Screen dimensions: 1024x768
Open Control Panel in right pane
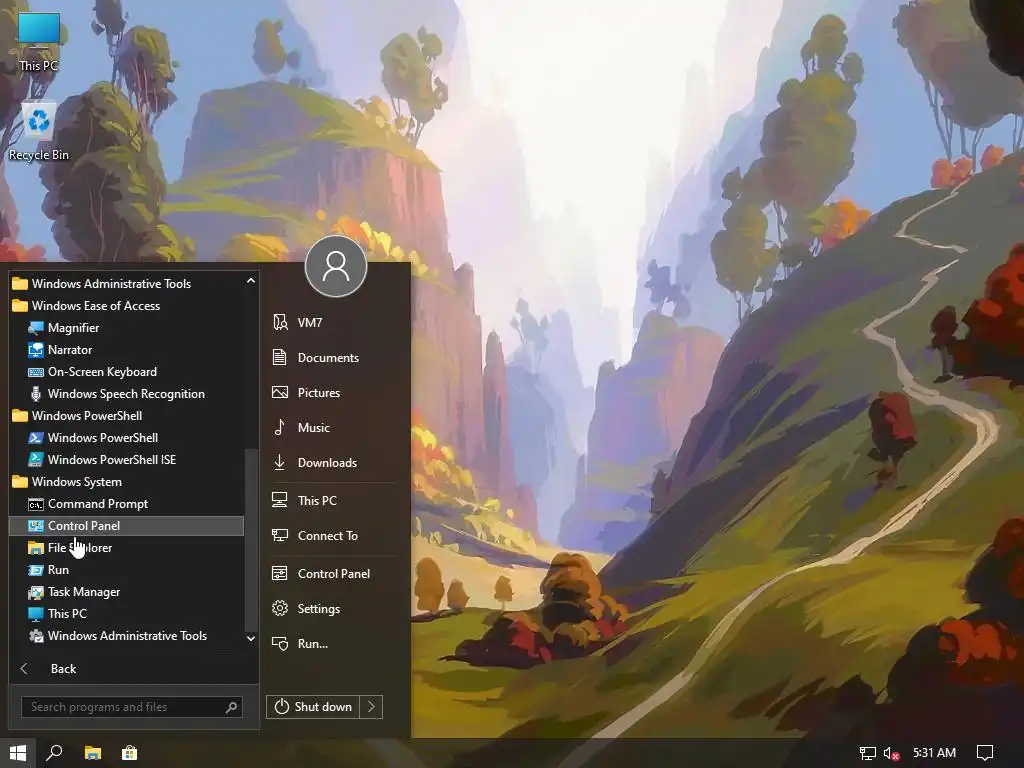[x=334, y=573]
